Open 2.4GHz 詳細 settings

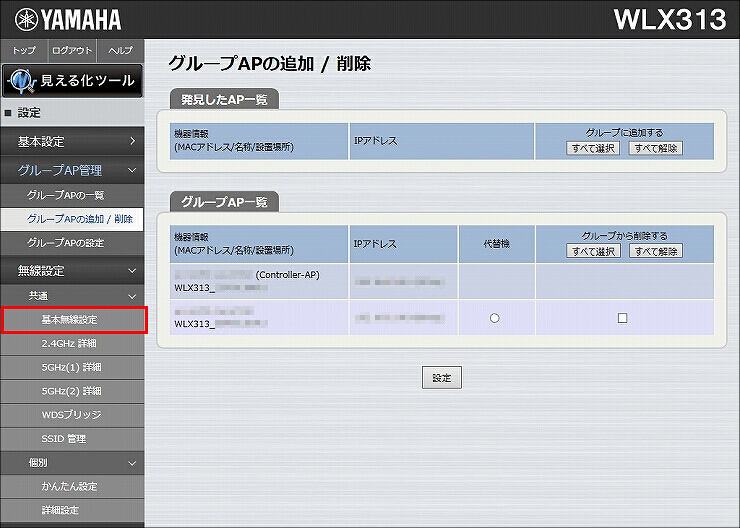72,344
